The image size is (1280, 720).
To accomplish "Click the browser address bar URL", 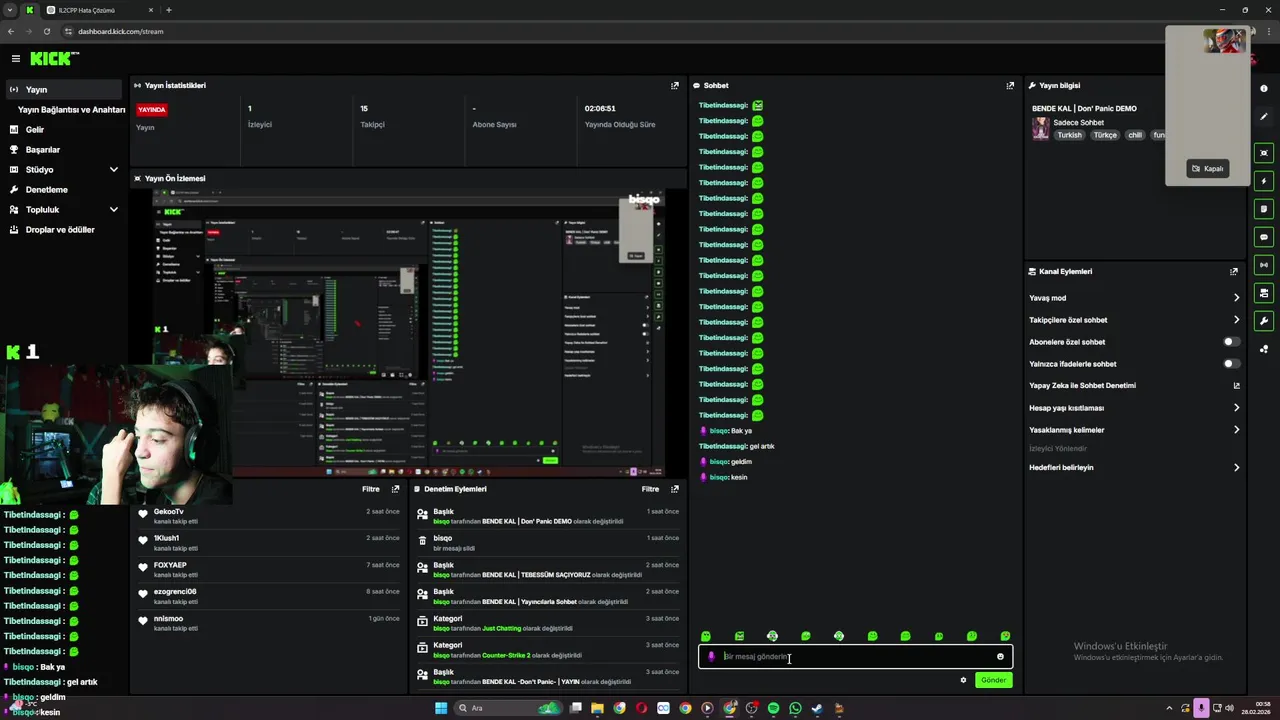I will (x=120, y=31).
